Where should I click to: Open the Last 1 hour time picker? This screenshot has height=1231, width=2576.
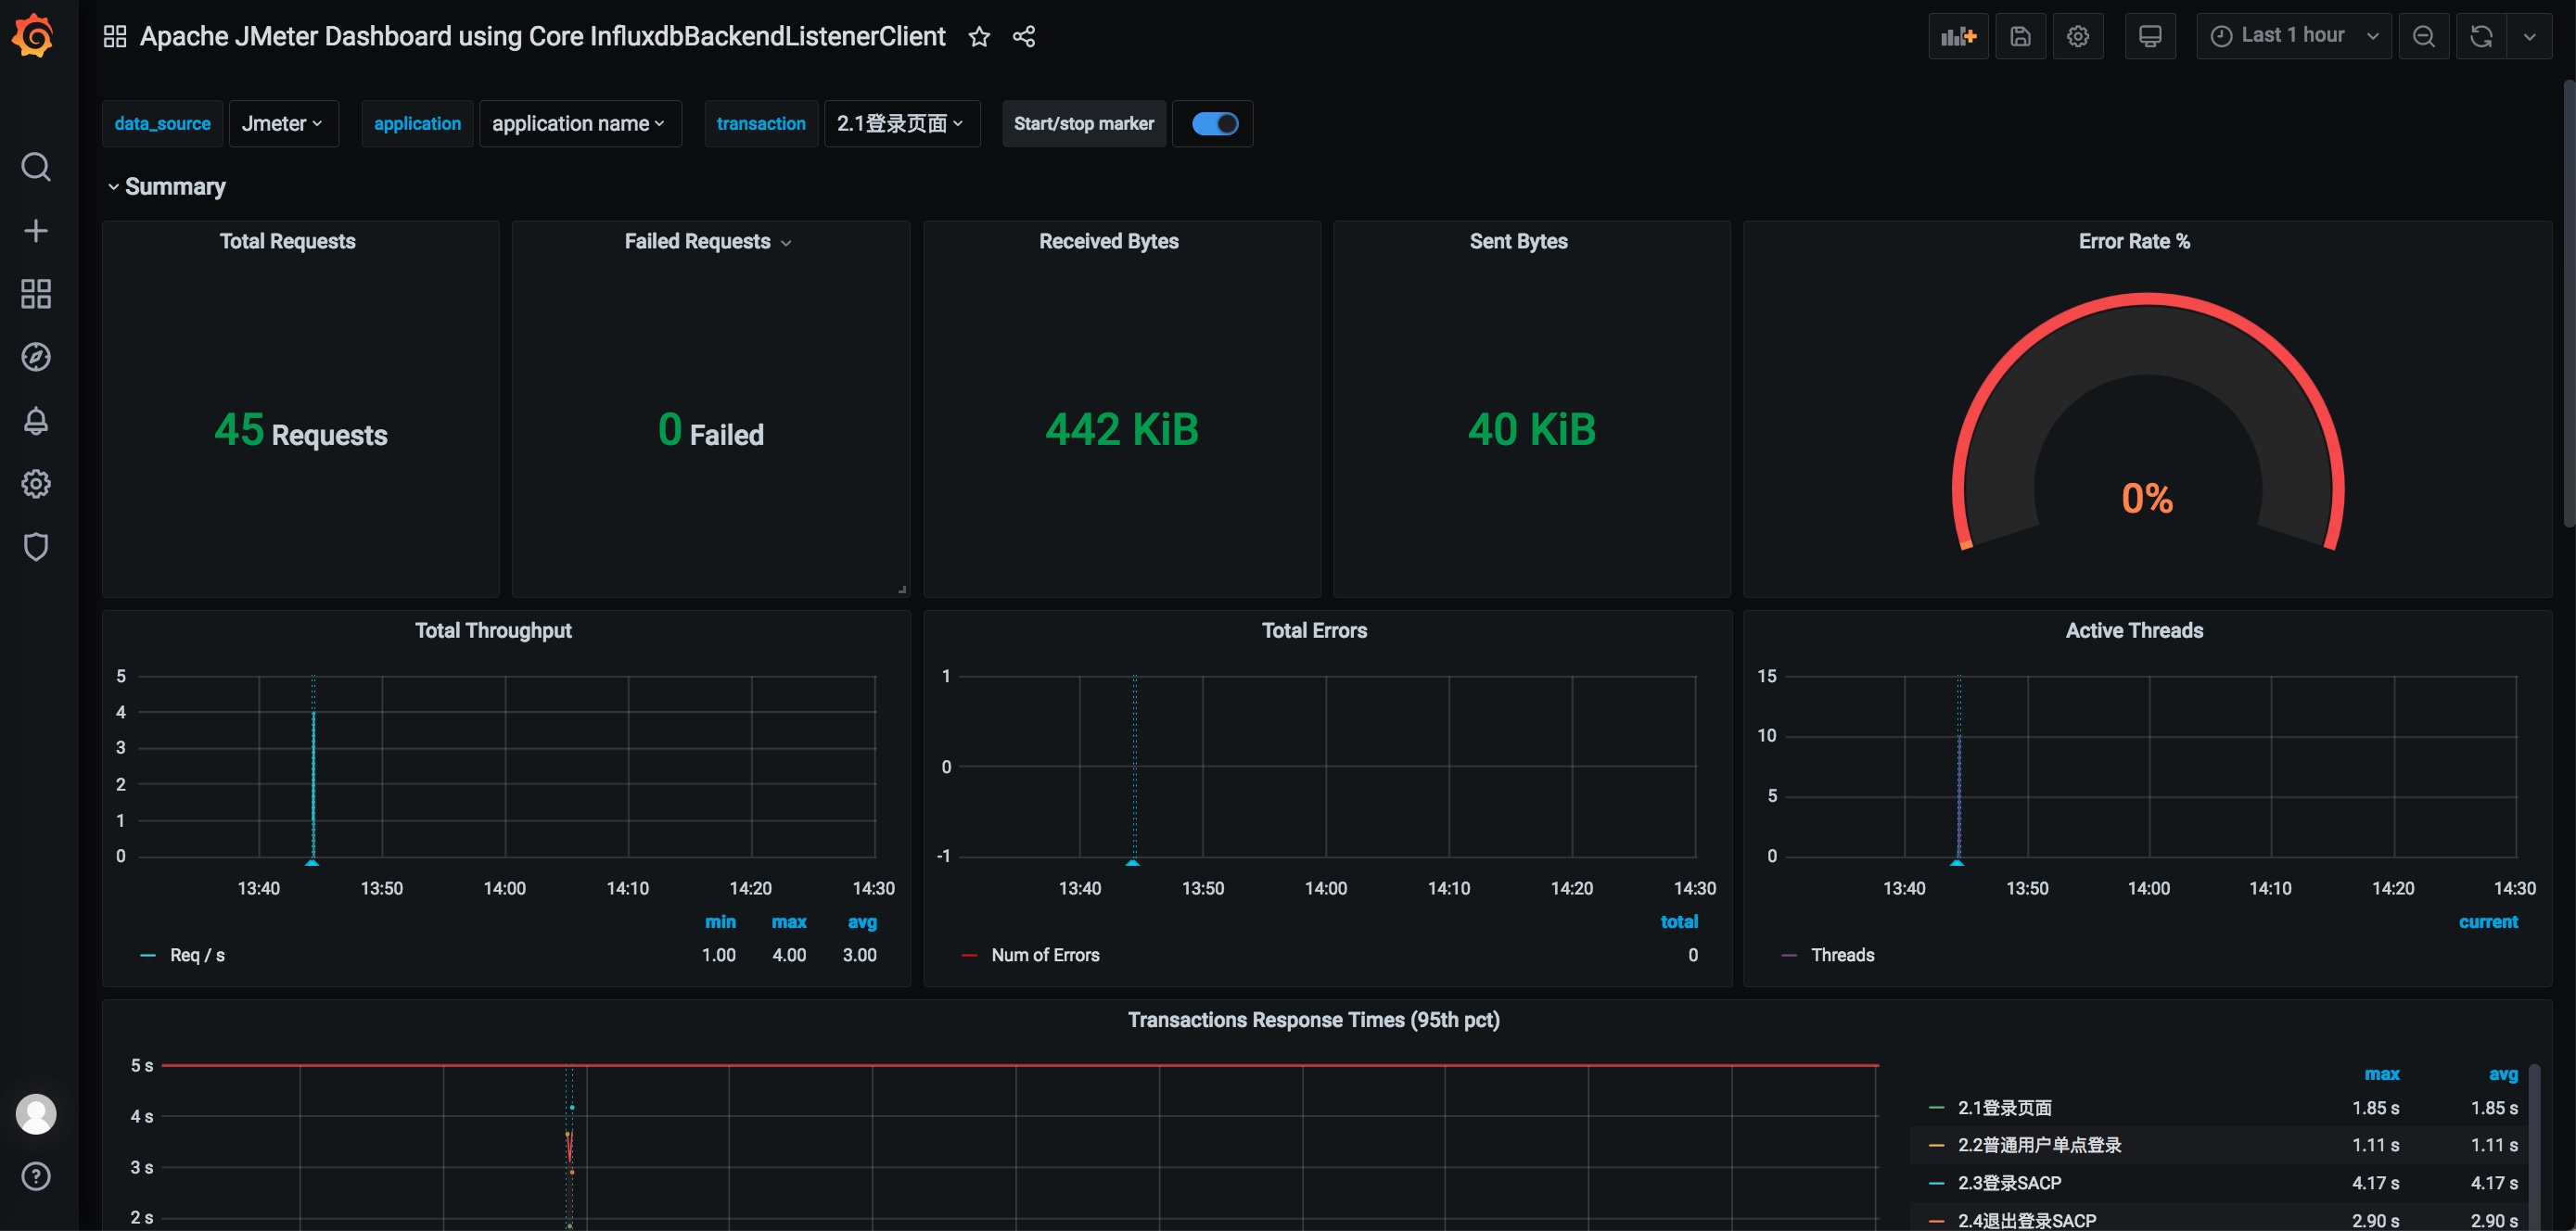(2292, 37)
